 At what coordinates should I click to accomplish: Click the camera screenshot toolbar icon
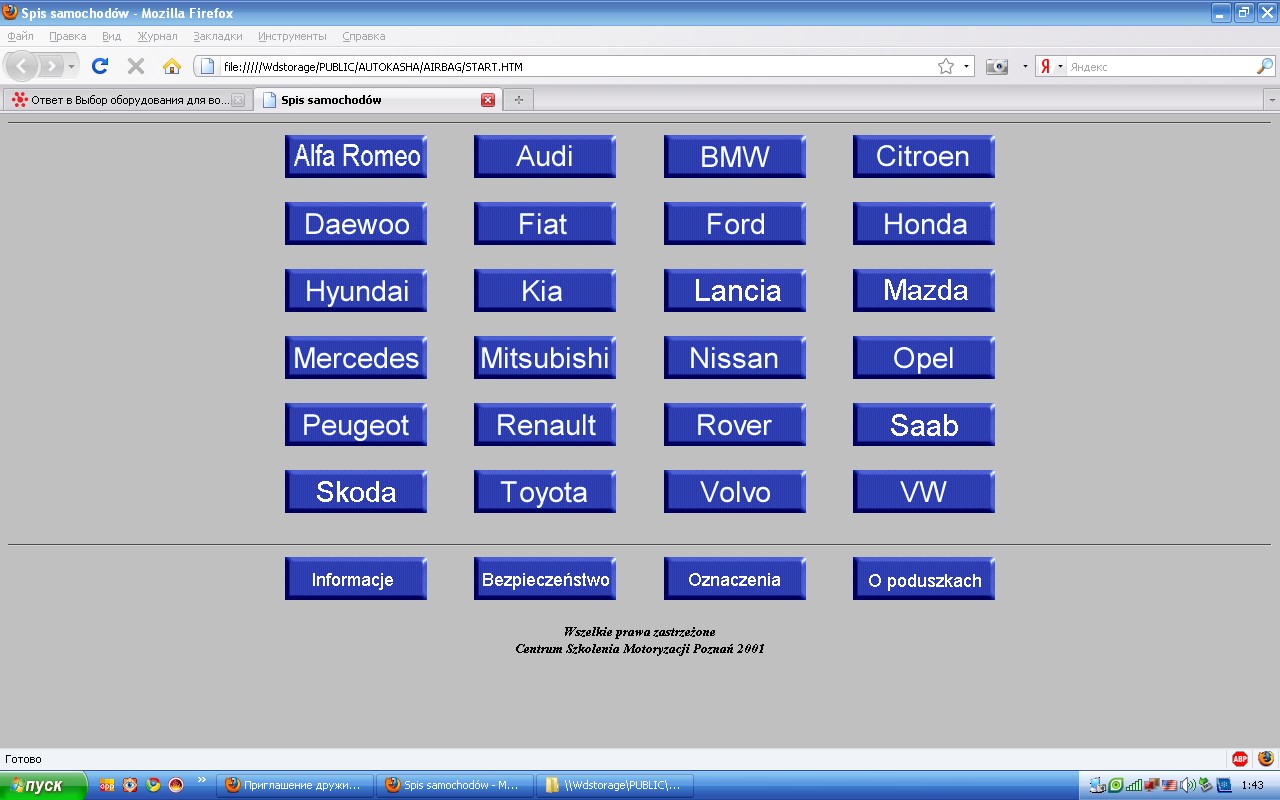click(x=997, y=66)
